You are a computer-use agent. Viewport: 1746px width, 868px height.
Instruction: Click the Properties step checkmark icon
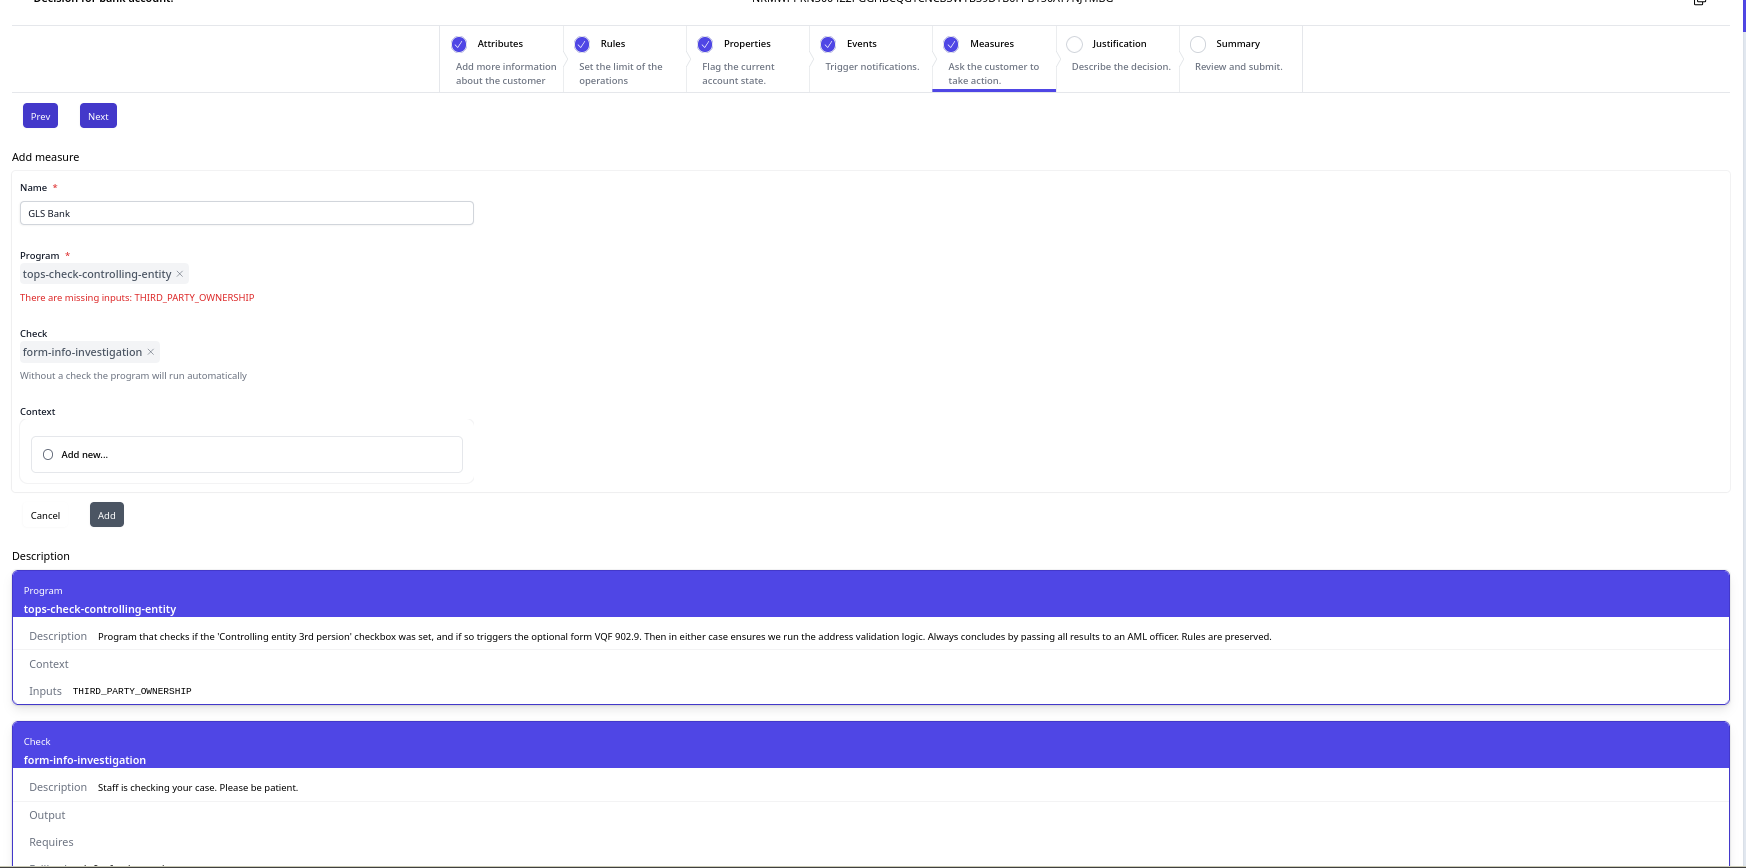tap(705, 44)
